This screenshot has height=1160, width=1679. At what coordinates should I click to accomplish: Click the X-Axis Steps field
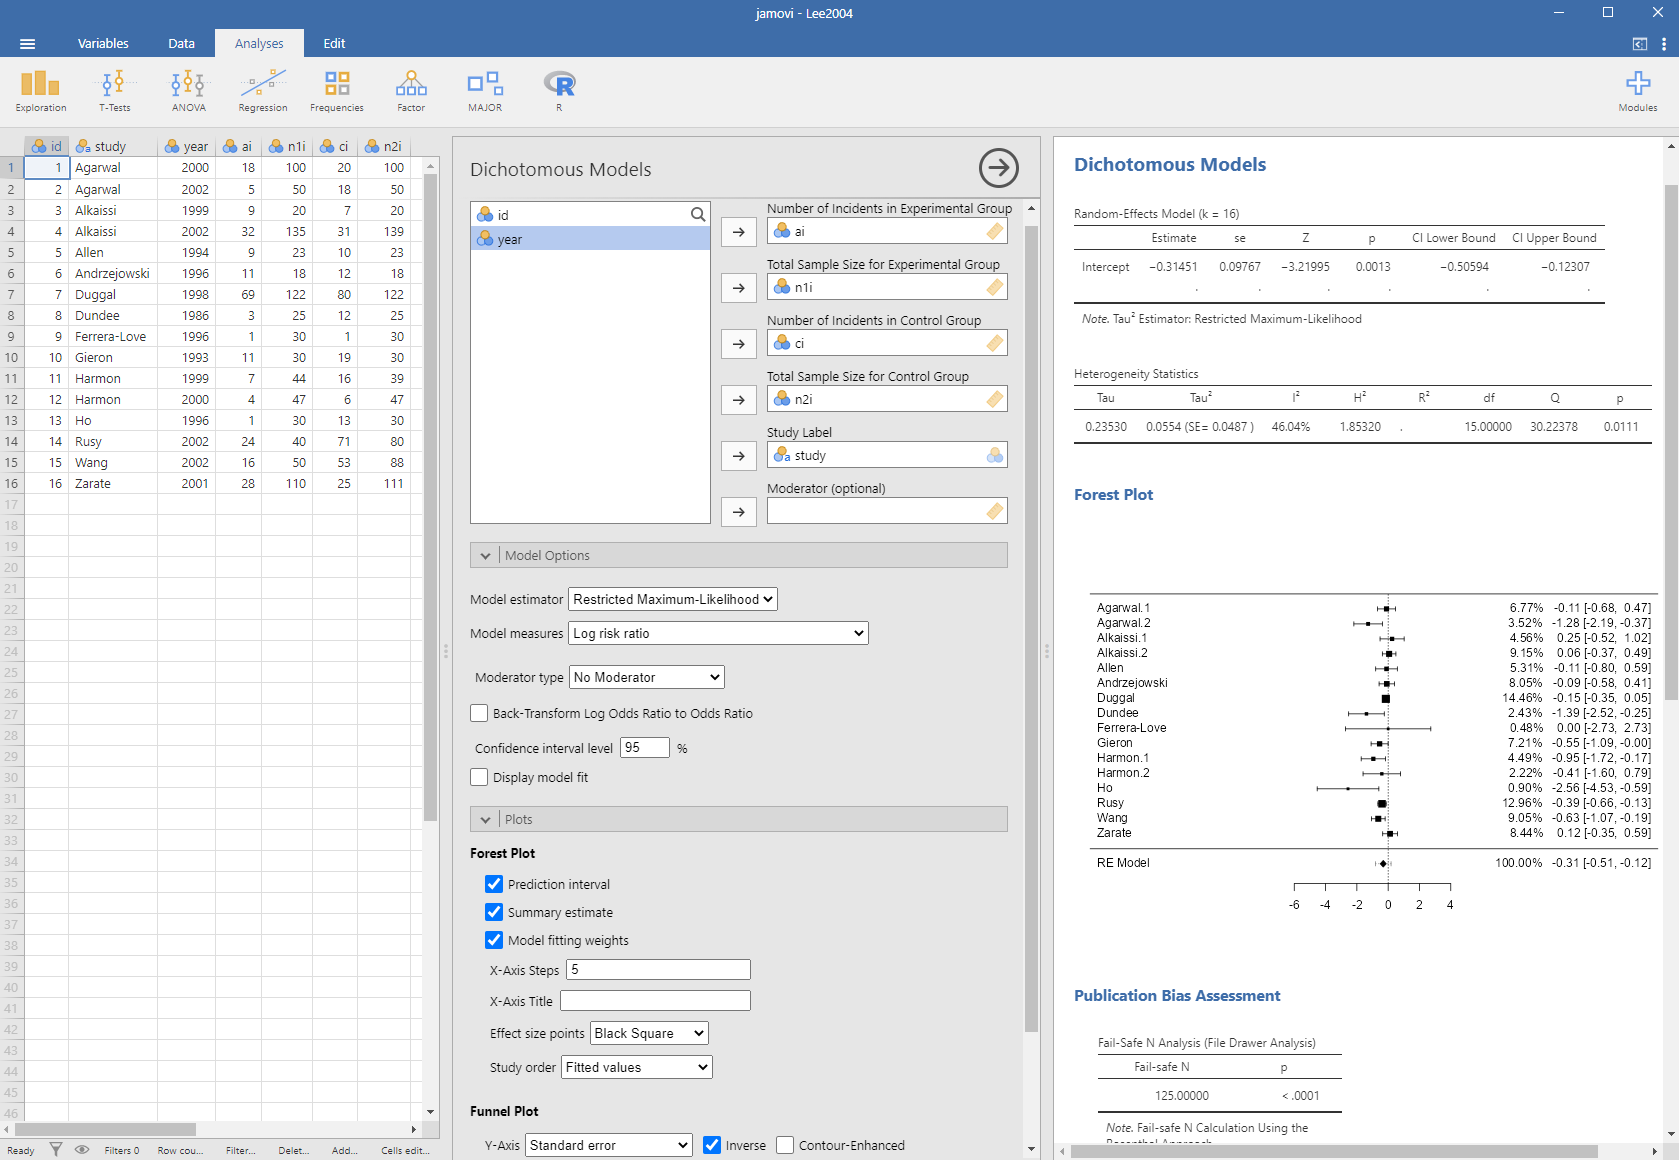point(658,969)
